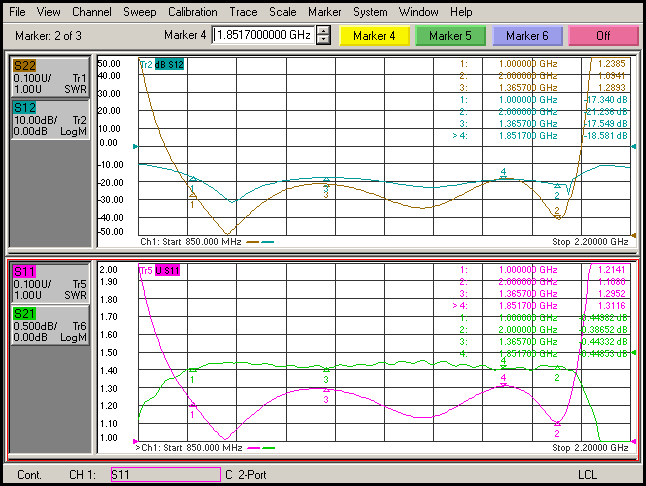Viewport: 646px width, 486px height.
Task: Select the S12 trace status box
Action: pyautogui.click(x=50, y=118)
